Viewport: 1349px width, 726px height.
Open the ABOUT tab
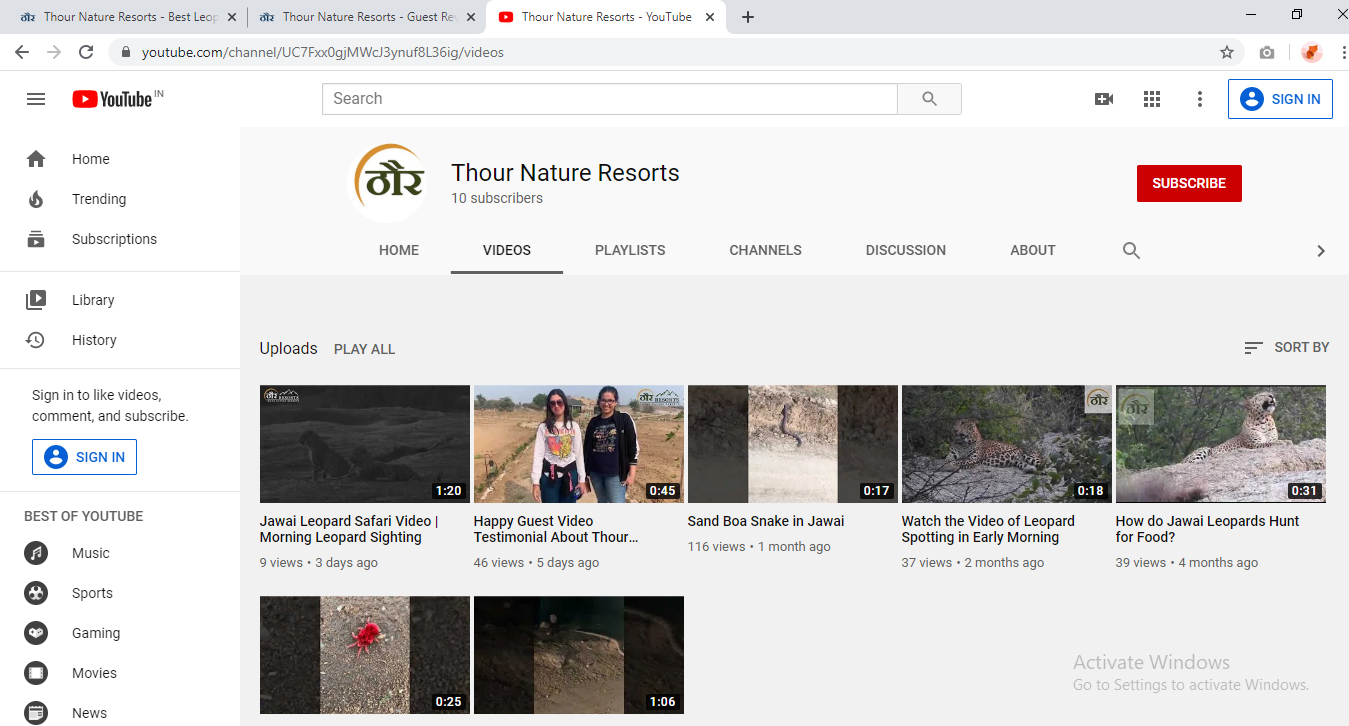click(1033, 250)
